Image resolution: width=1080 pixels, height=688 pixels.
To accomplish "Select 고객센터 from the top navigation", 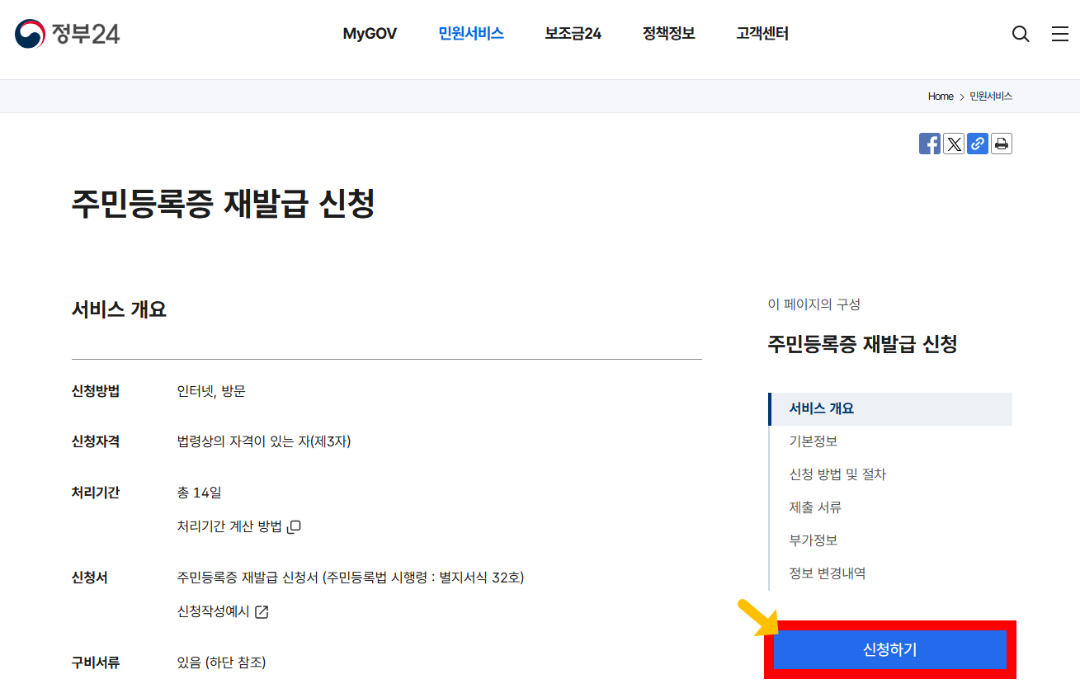I will [x=761, y=33].
